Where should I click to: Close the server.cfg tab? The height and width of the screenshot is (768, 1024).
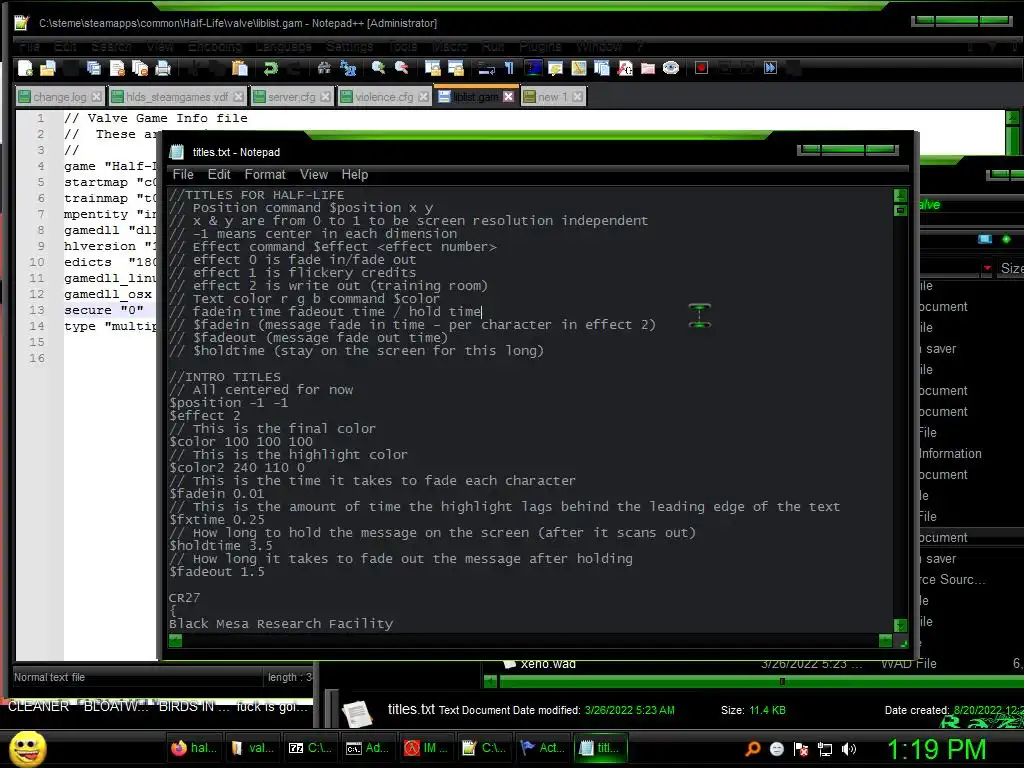coord(325,97)
